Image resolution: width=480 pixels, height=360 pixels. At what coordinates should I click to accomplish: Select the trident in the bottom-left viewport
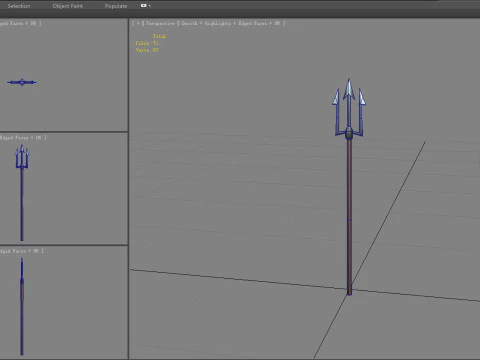pyautogui.click(x=22, y=307)
